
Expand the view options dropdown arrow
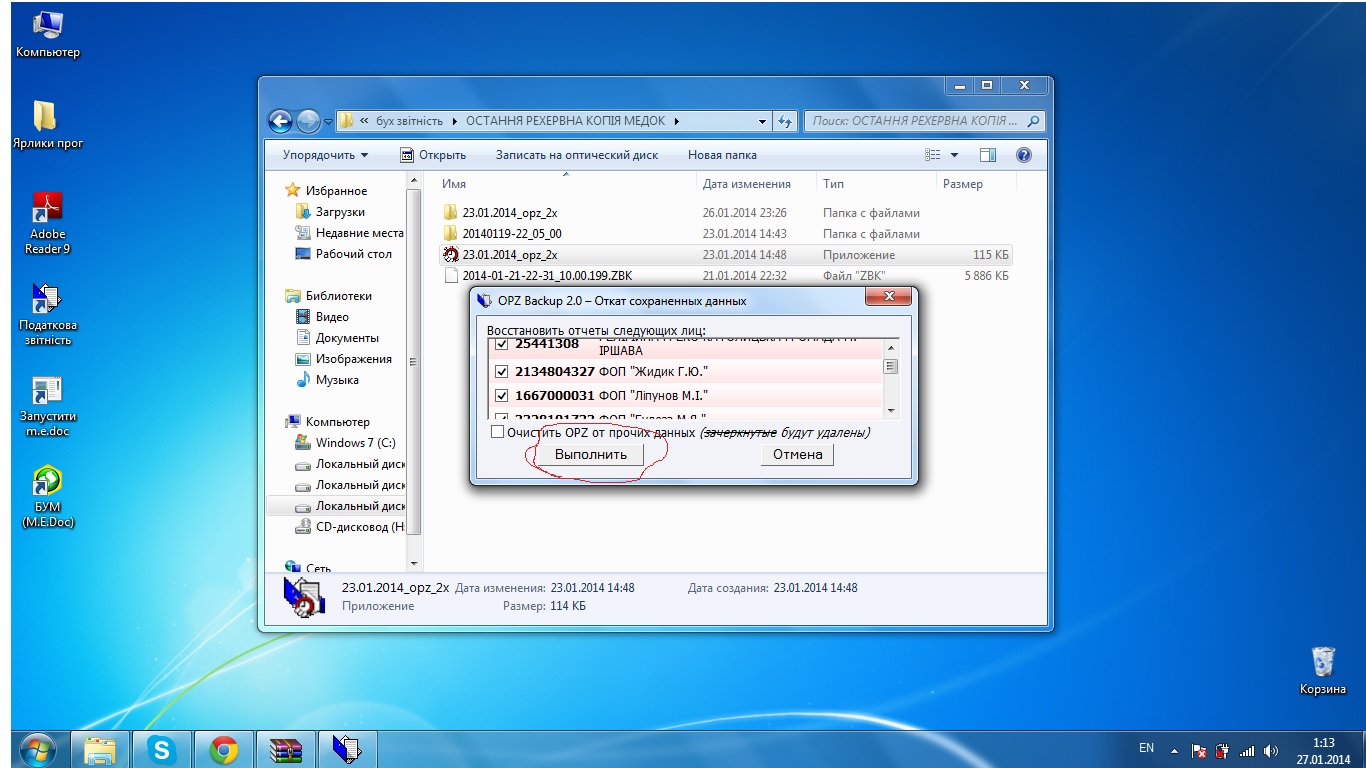click(x=954, y=155)
